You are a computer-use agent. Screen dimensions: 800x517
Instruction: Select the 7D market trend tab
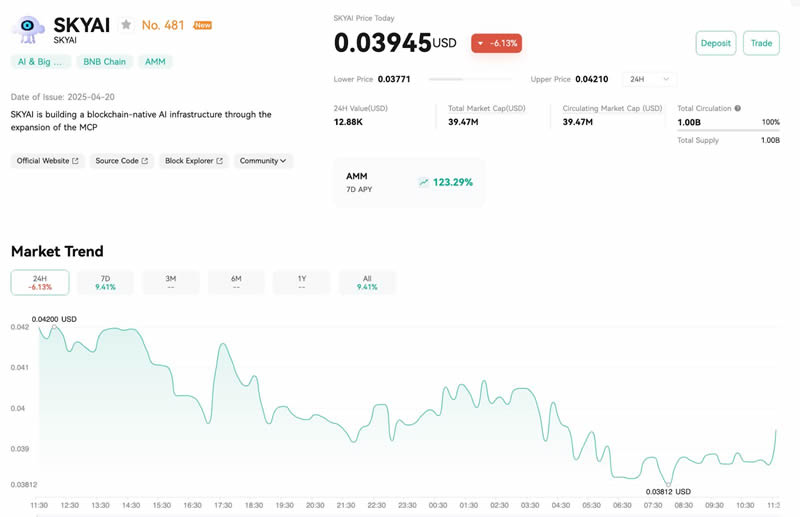(x=105, y=282)
